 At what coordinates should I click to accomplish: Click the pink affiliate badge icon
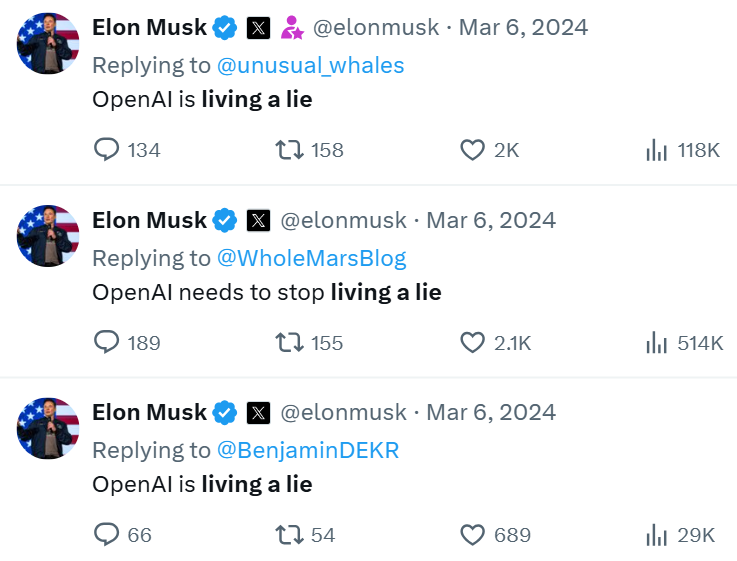[x=291, y=28]
